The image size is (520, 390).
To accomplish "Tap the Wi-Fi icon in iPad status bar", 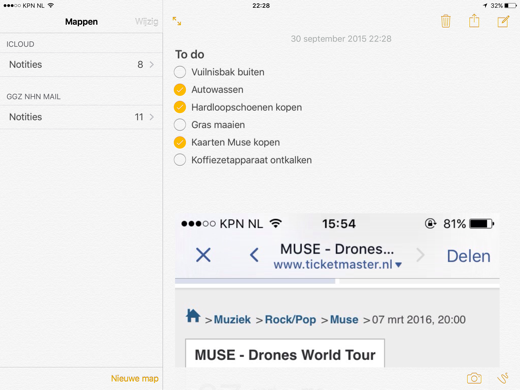I will [x=51, y=5].
